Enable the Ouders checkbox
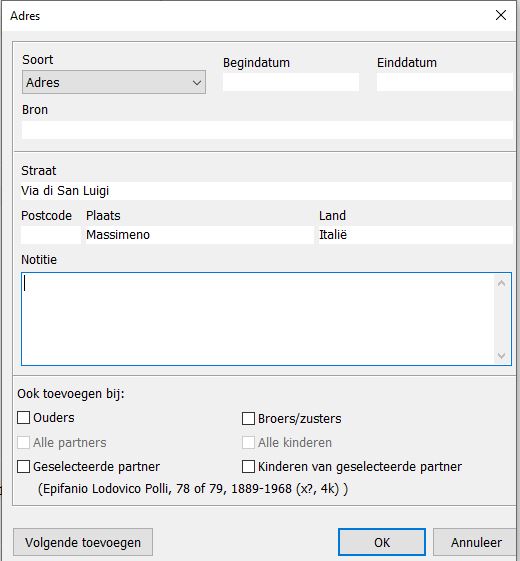The height and width of the screenshot is (561, 520). coord(24,418)
